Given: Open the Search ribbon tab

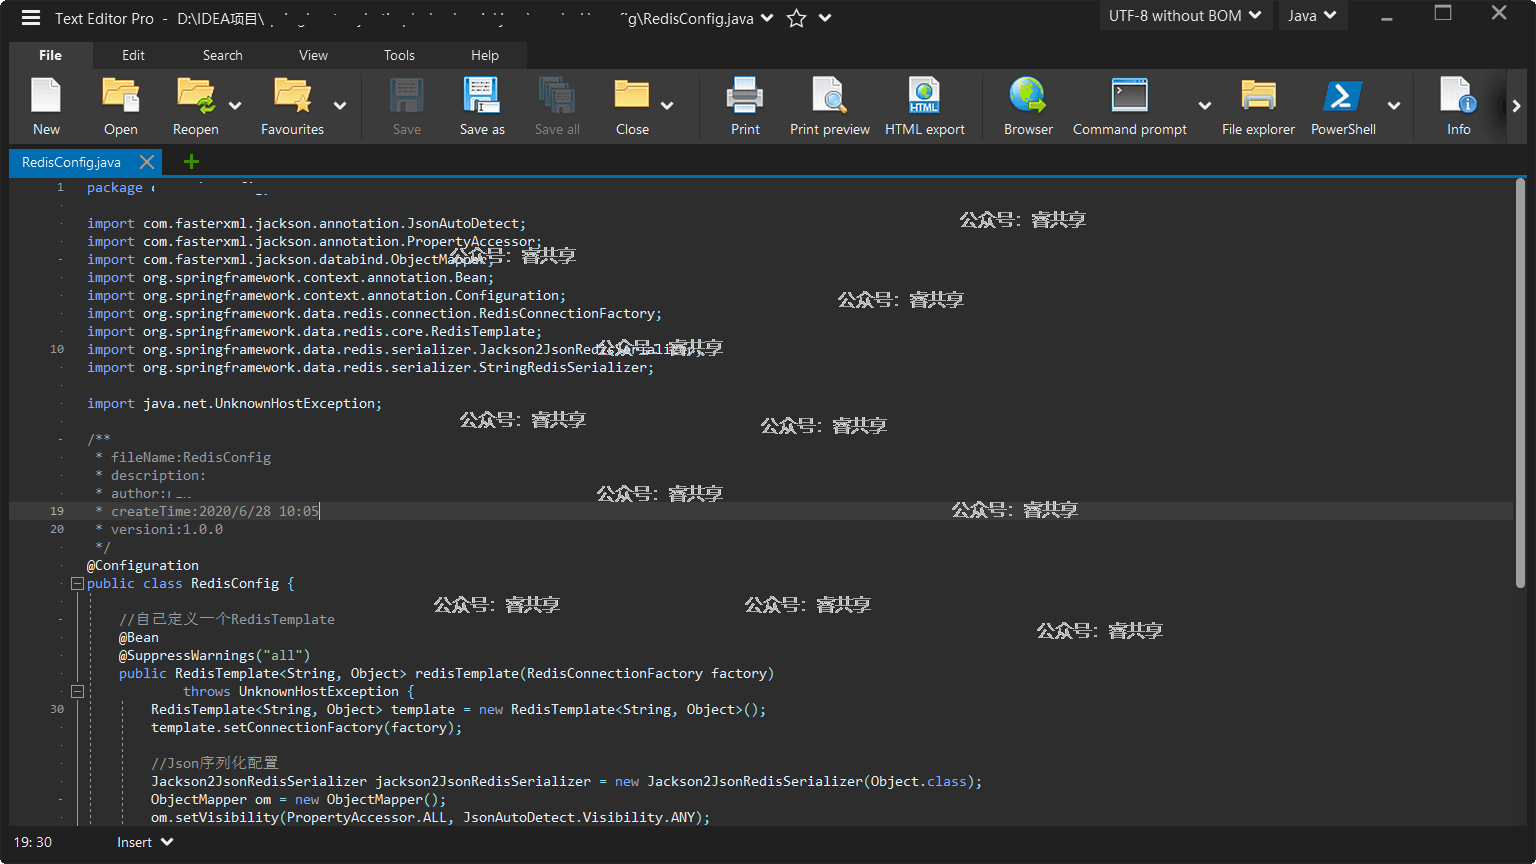Looking at the screenshot, I should tap(222, 55).
